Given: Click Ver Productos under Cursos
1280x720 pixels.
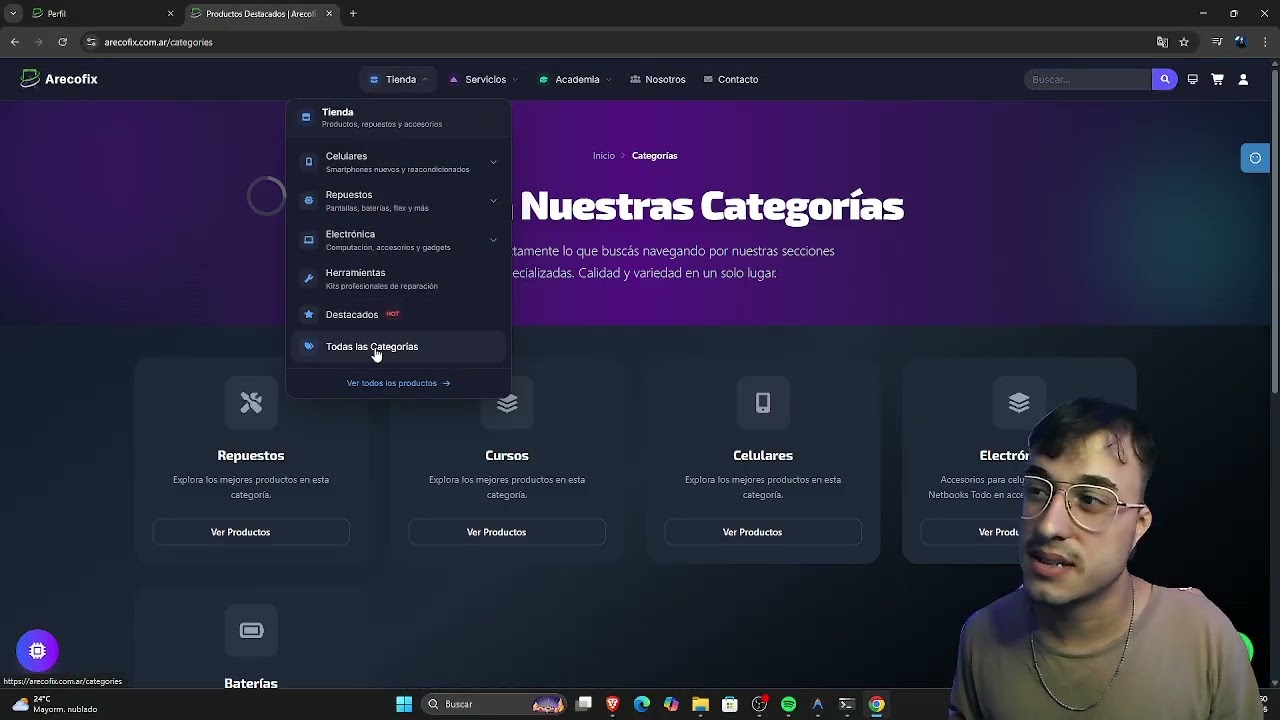Looking at the screenshot, I should pos(507,532).
